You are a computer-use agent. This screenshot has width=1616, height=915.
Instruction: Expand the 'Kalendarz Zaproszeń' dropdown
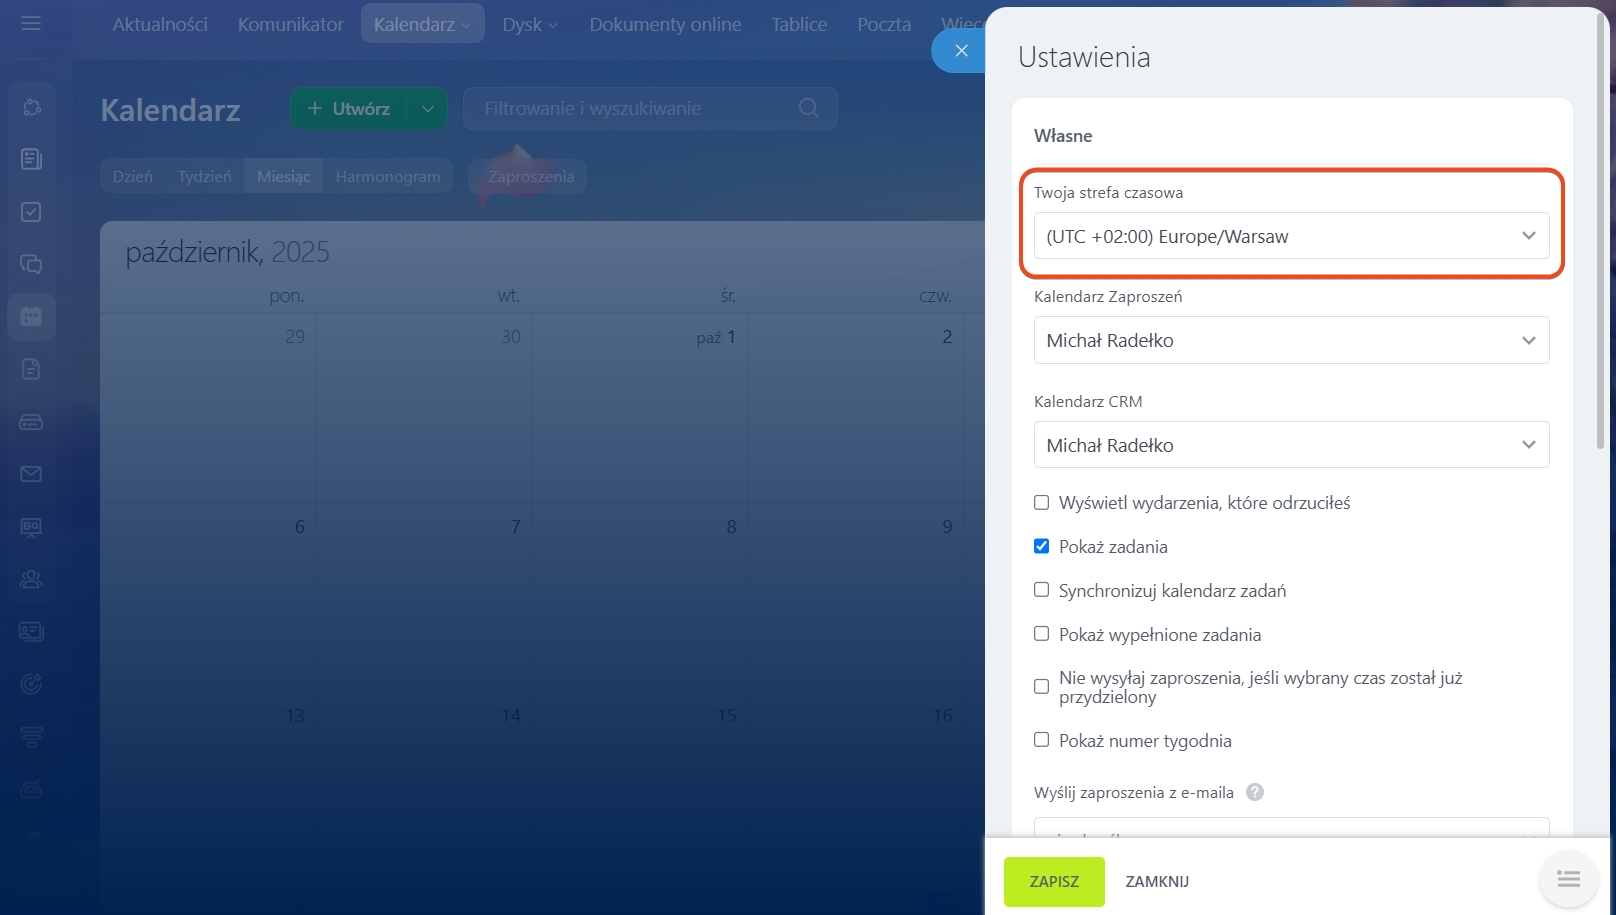click(1290, 341)
